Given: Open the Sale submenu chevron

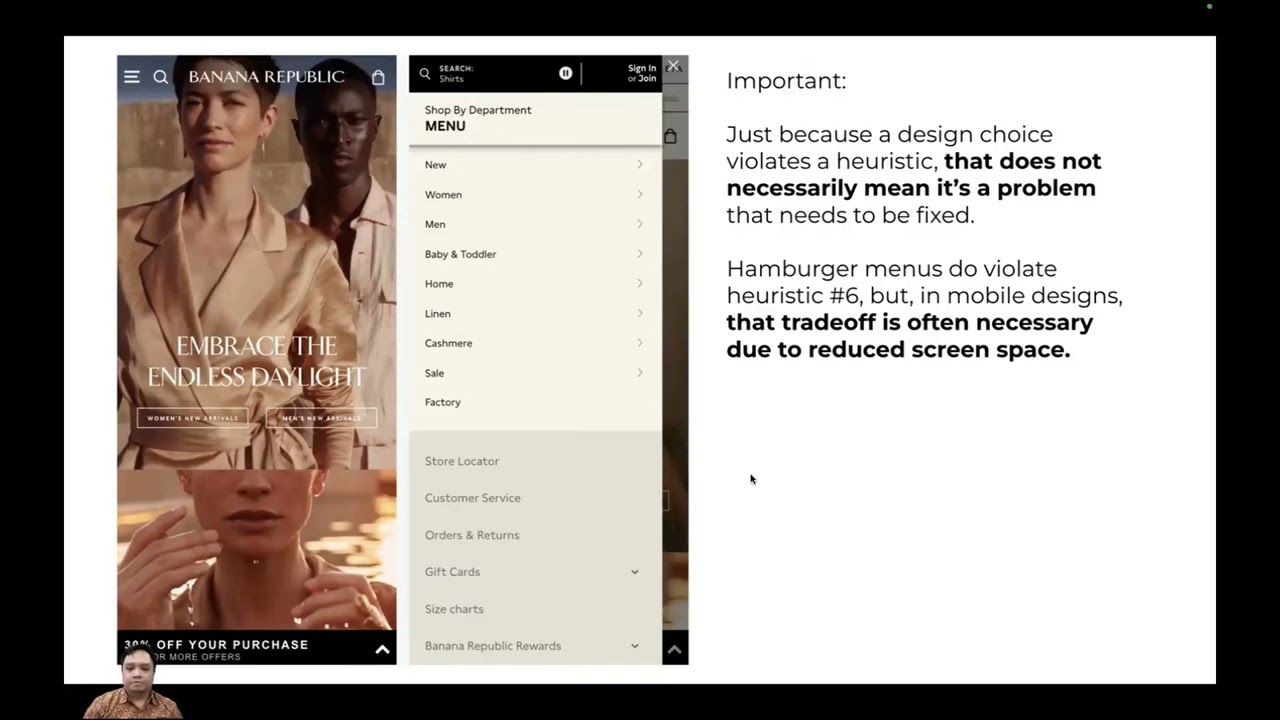Looking at the screenshot, I should (x=640, y=373).
